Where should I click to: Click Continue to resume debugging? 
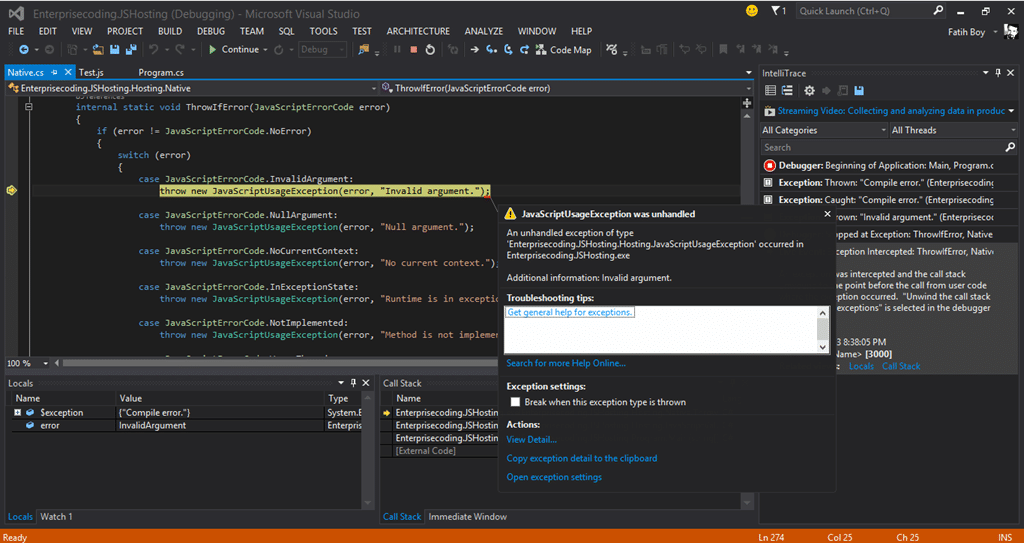(234, 50)
